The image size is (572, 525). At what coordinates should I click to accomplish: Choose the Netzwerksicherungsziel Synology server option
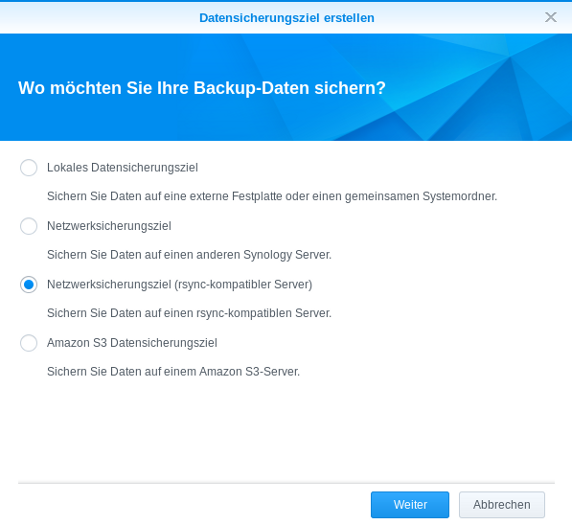(x=28, y=226)
